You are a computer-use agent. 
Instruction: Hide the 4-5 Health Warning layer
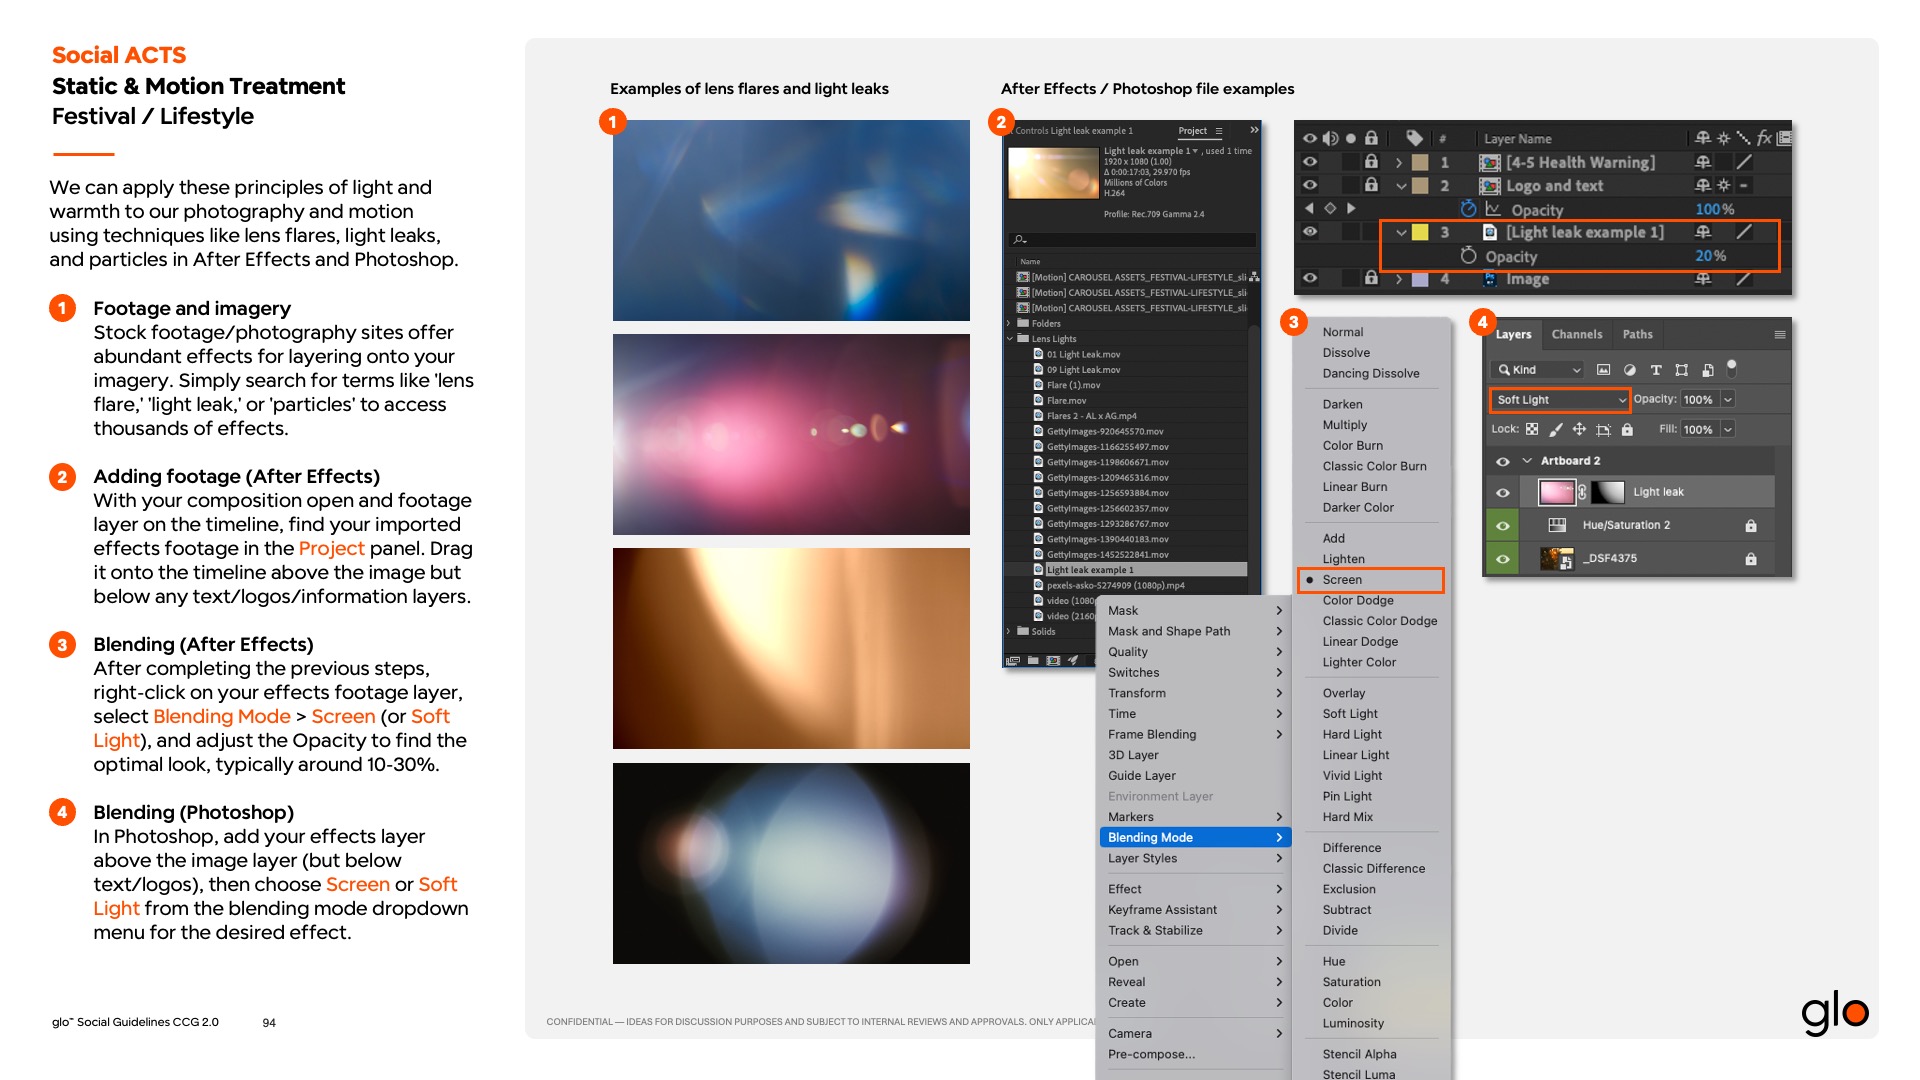tap(1310, 162)
